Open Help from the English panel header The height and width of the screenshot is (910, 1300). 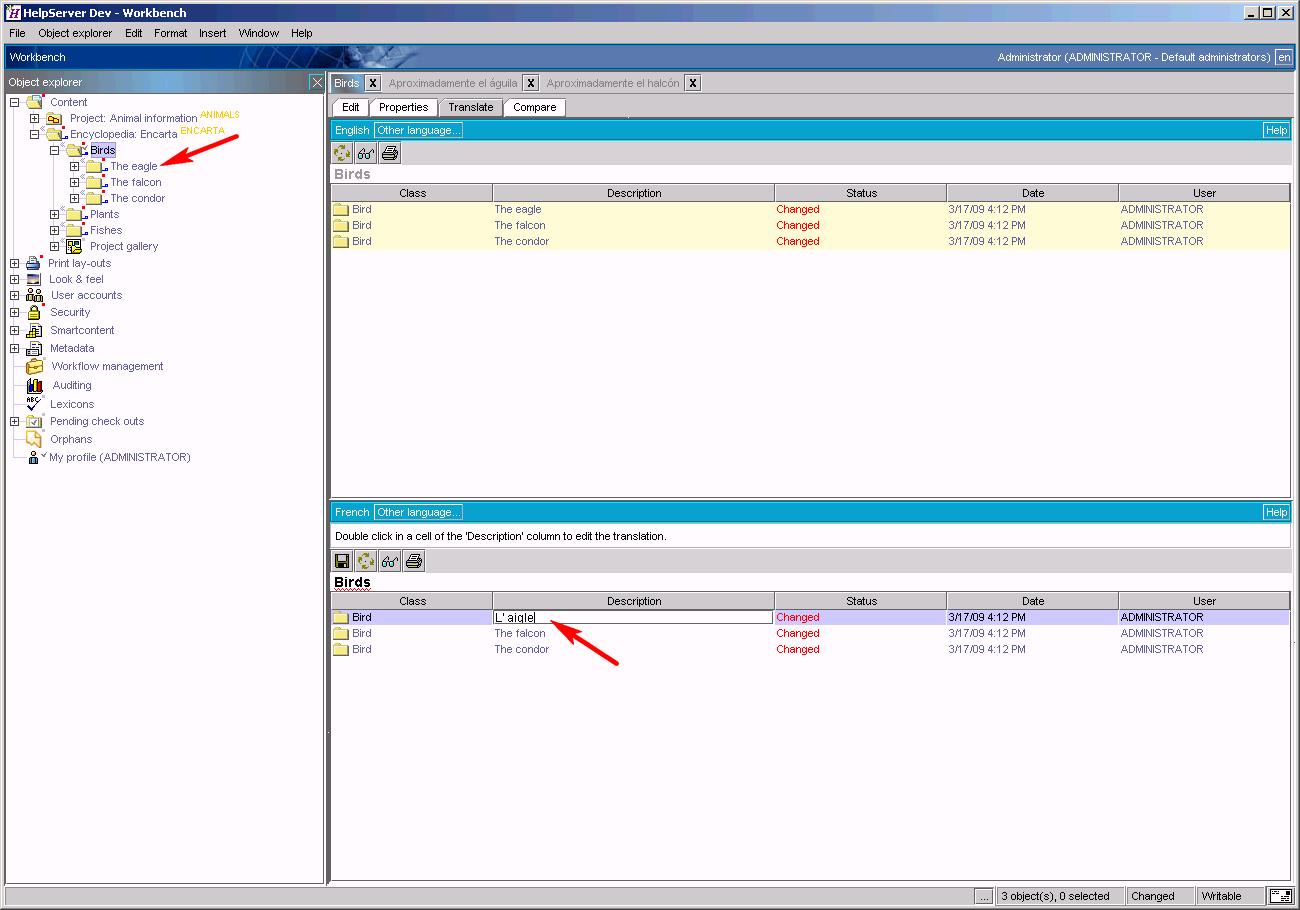(x=1276, y=129)
